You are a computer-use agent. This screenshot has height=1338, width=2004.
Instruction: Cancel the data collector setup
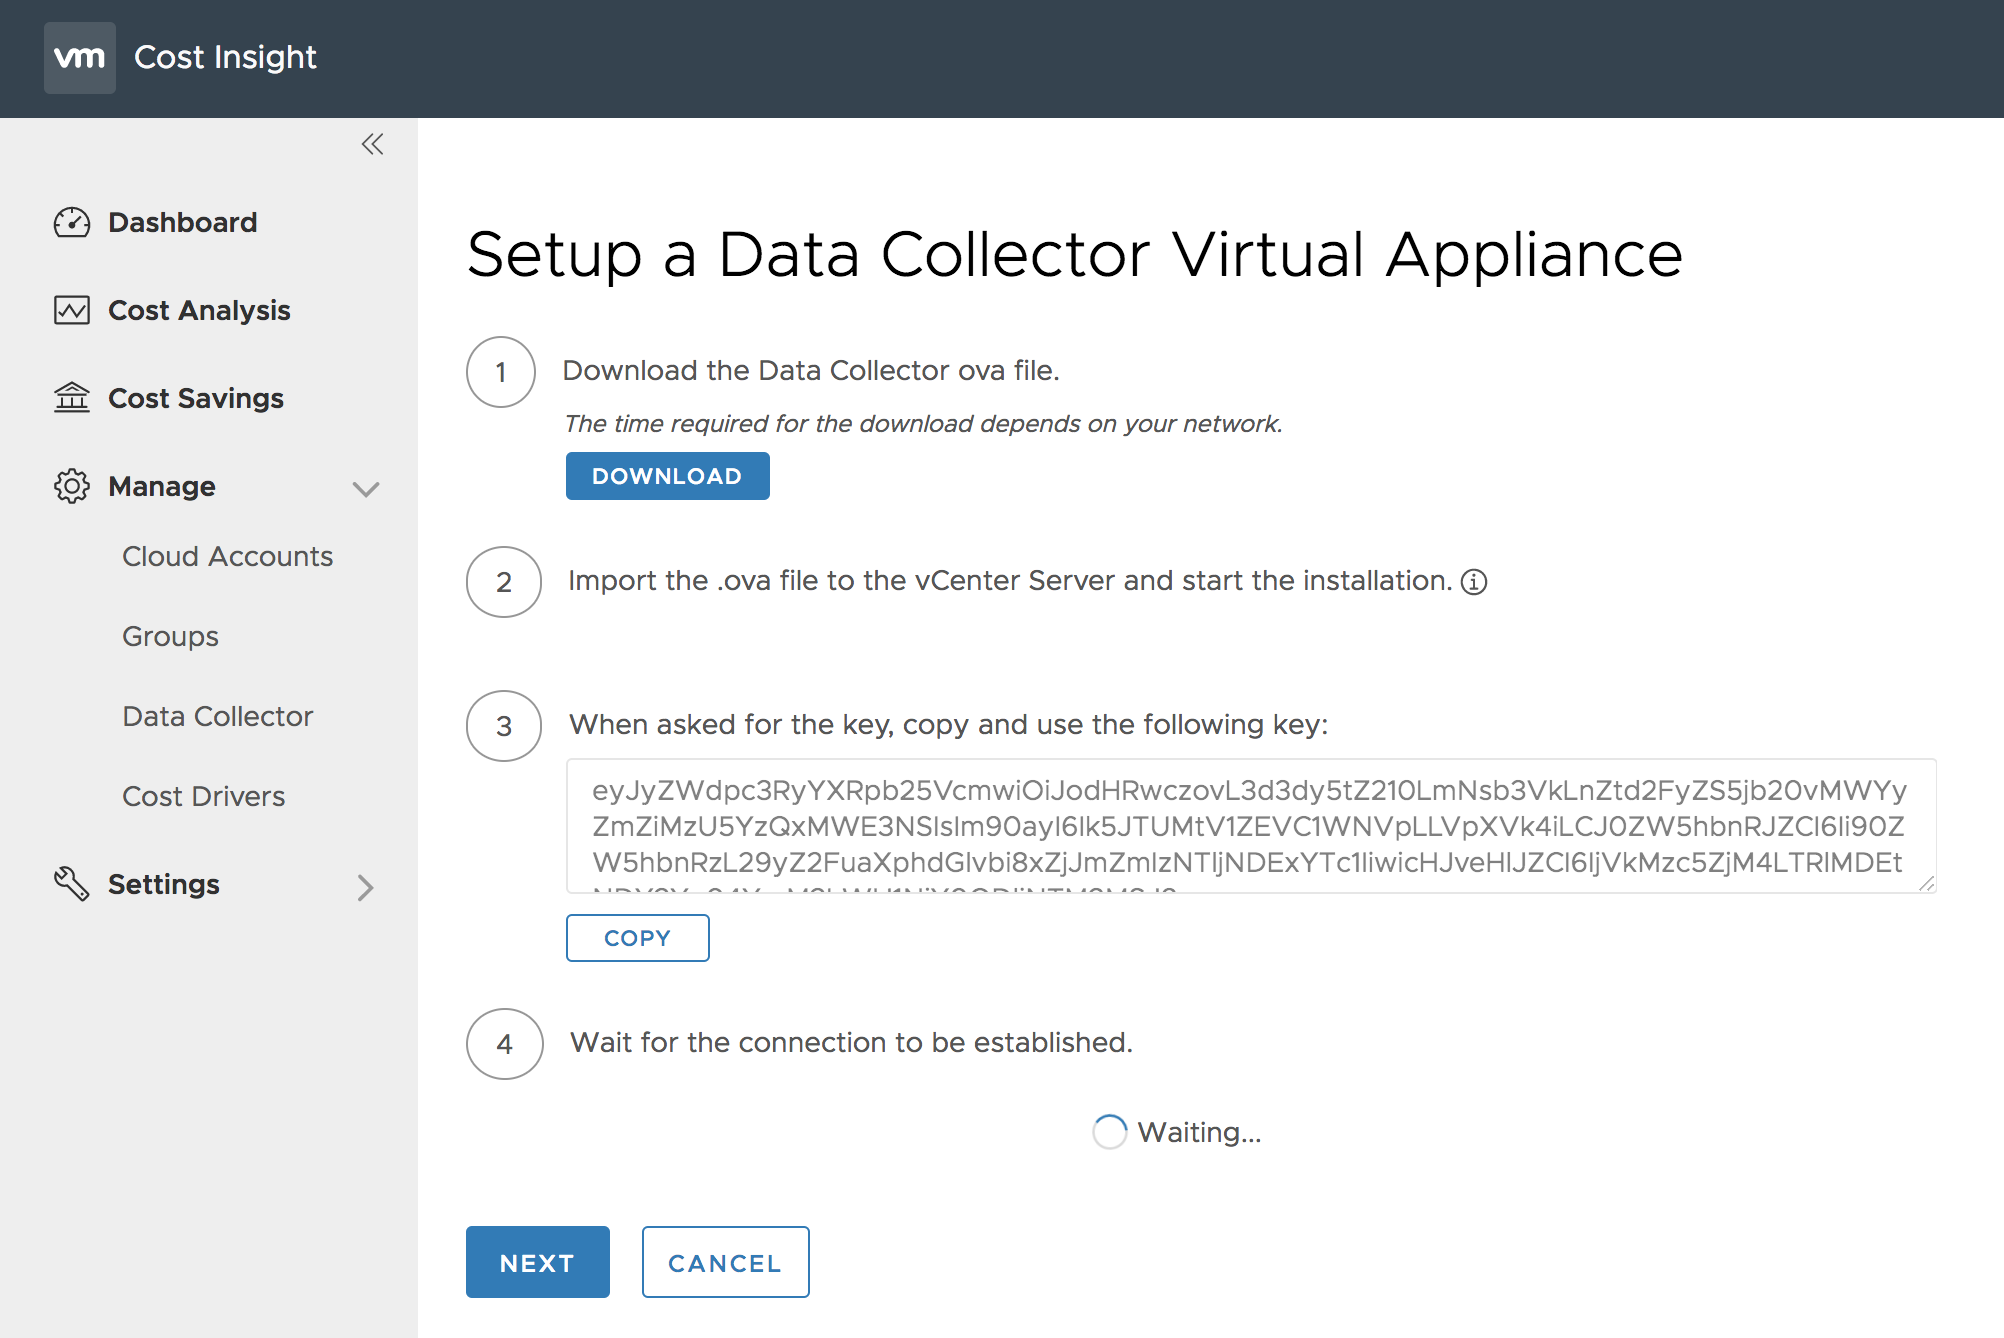pos(725,1262)
